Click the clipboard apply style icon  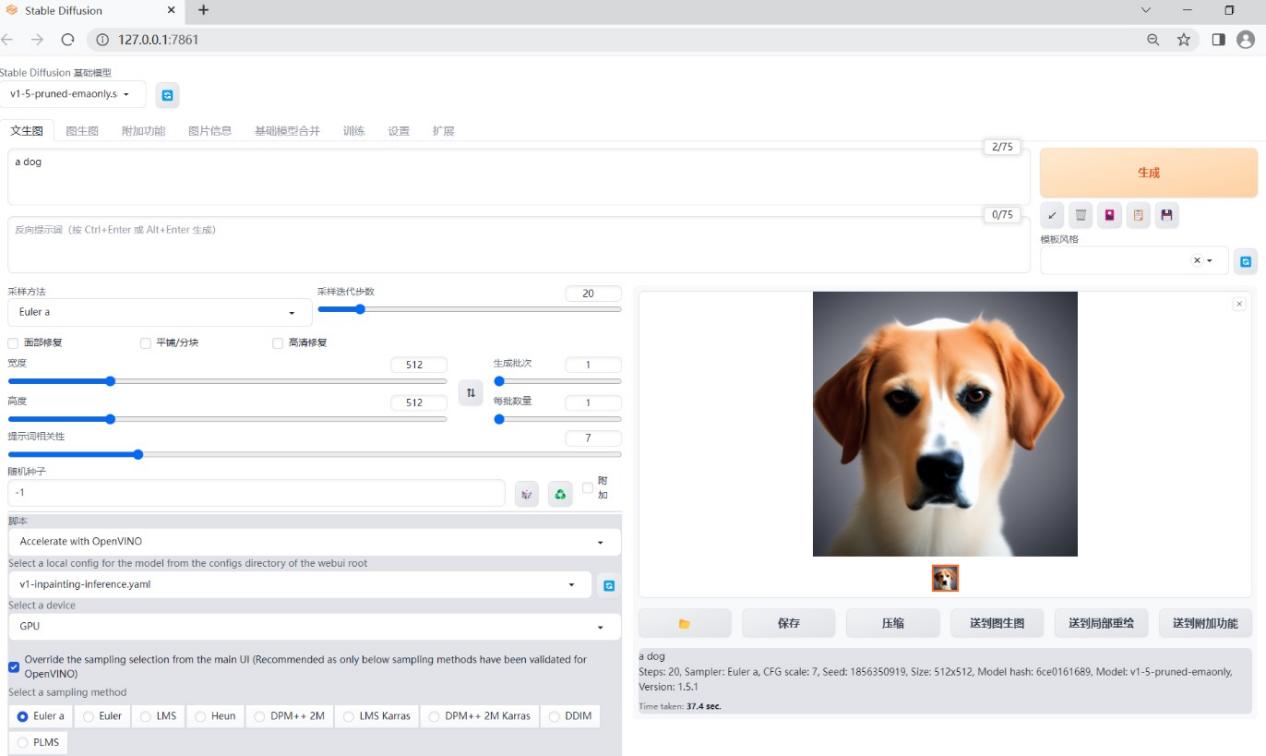pyautogui.click(x=1138, y=215)
